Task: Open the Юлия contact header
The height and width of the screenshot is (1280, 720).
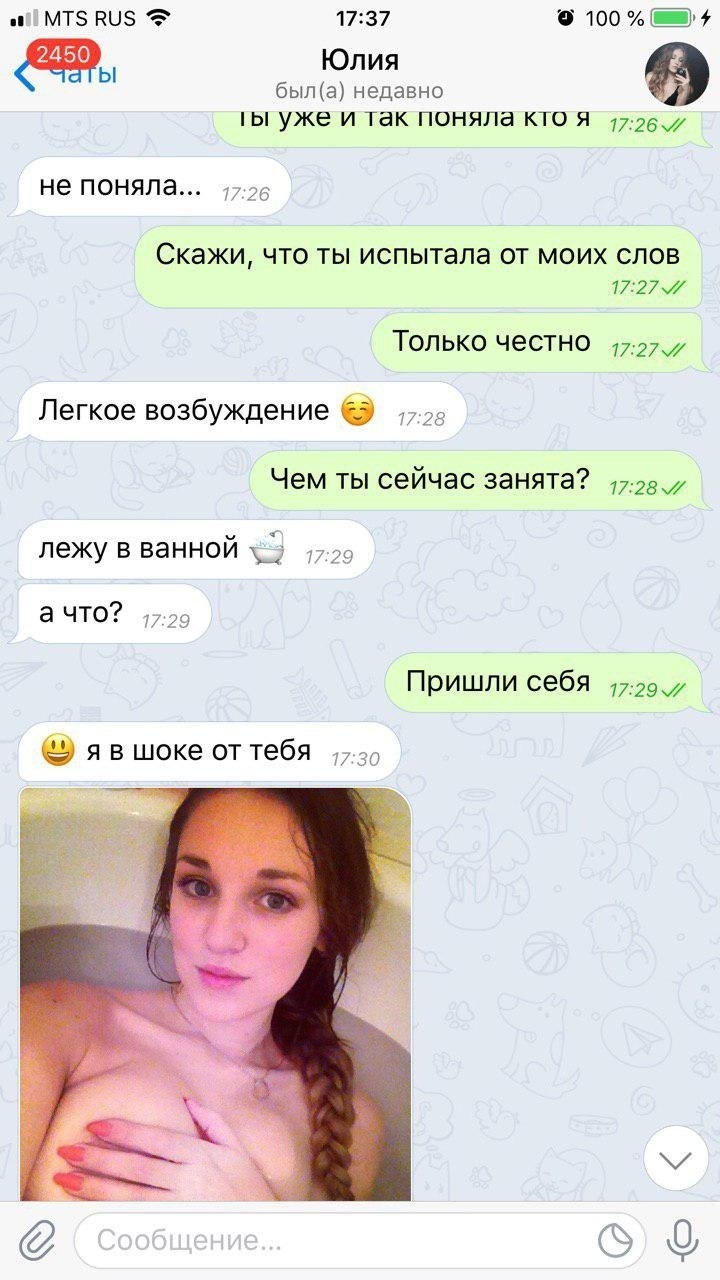Action: click(359, 59)
